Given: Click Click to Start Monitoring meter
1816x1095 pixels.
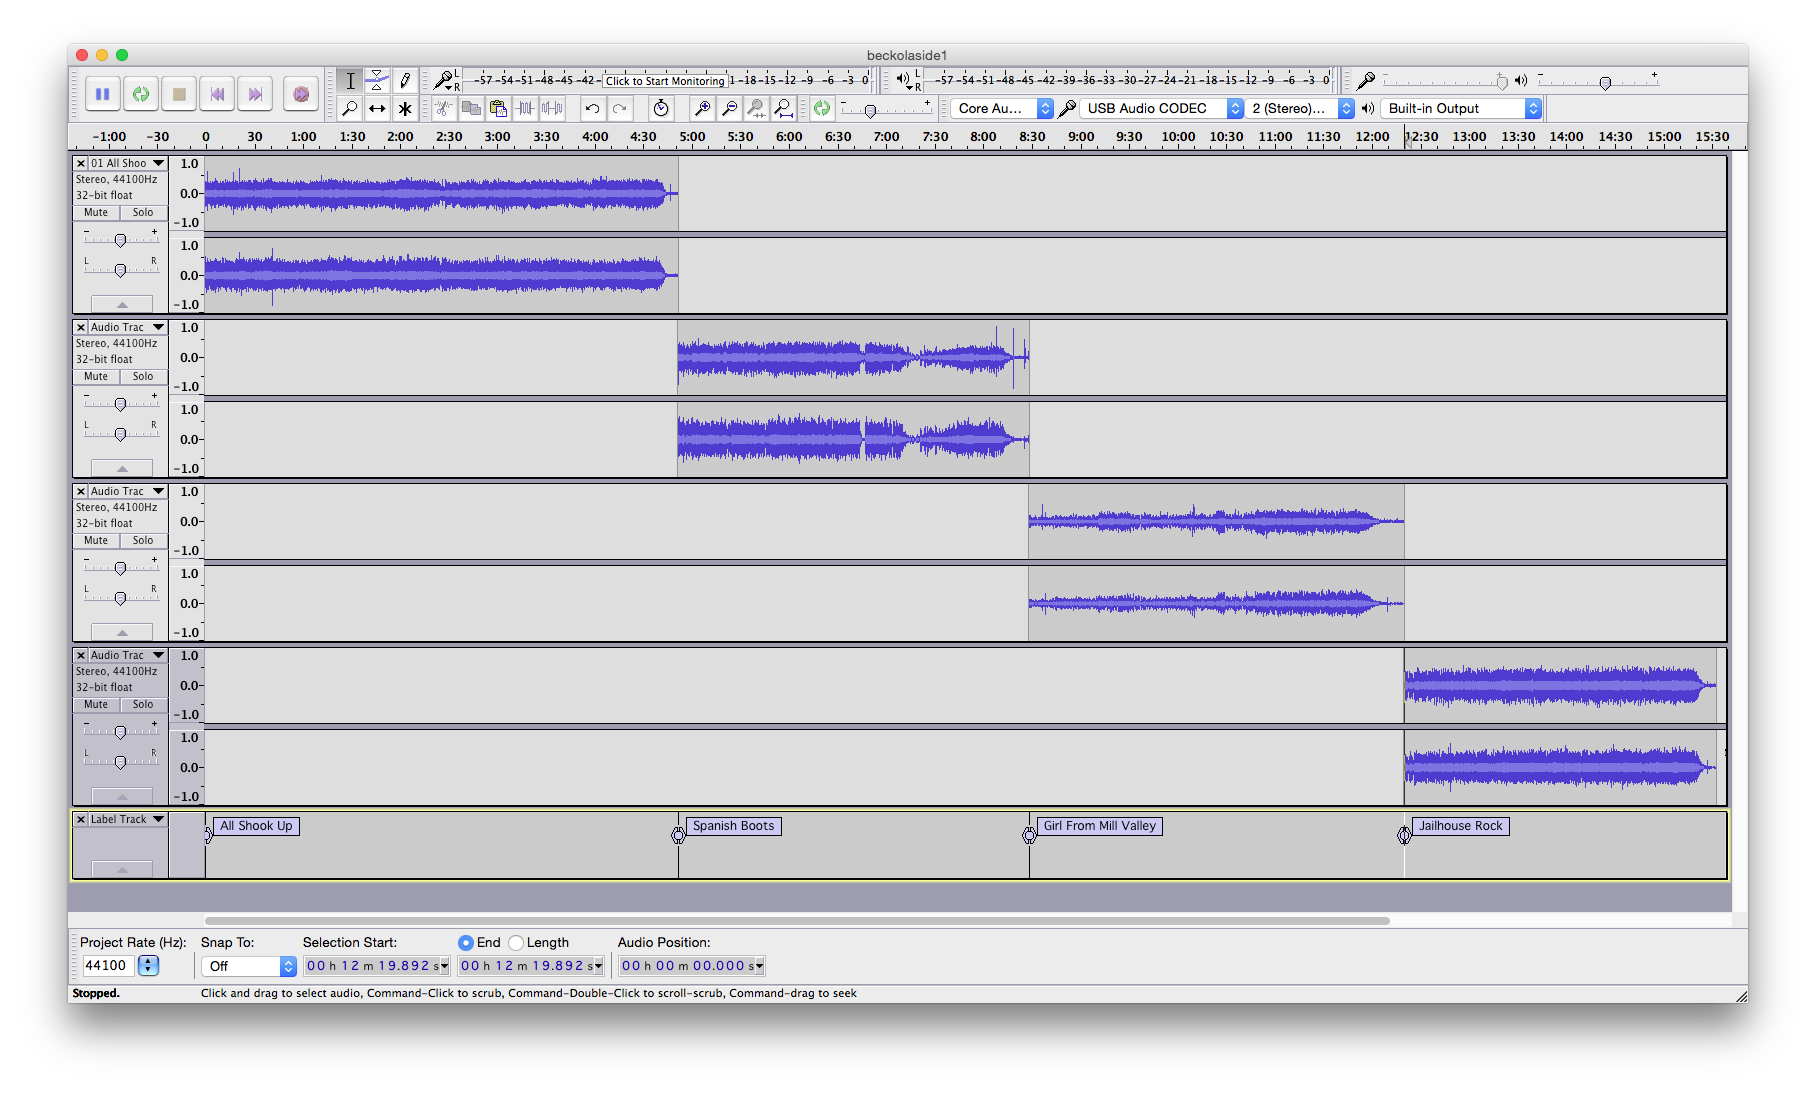Looking at the screenshot, I should [x=665, y=81].
